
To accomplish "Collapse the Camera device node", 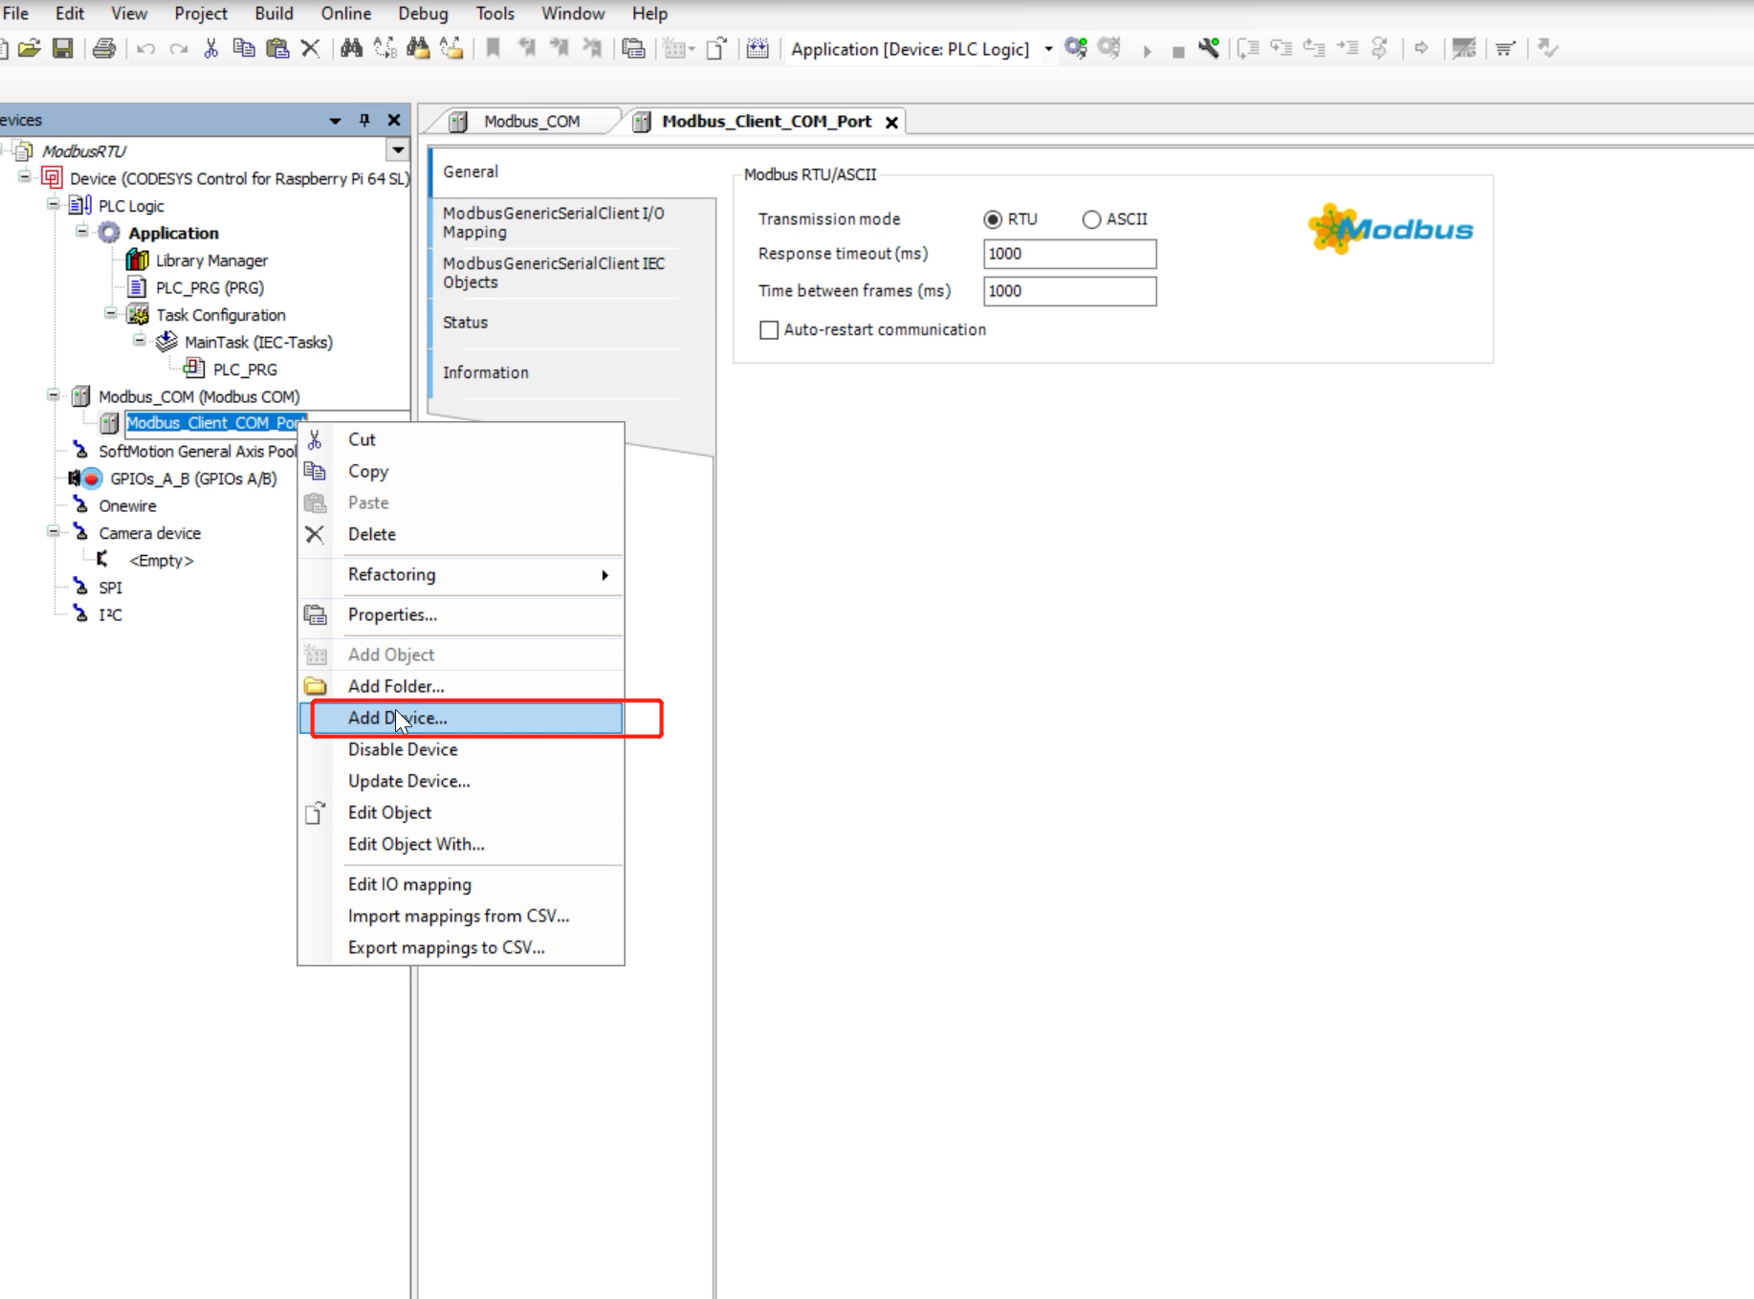I will pyautogui.click(x=53, y=532).
